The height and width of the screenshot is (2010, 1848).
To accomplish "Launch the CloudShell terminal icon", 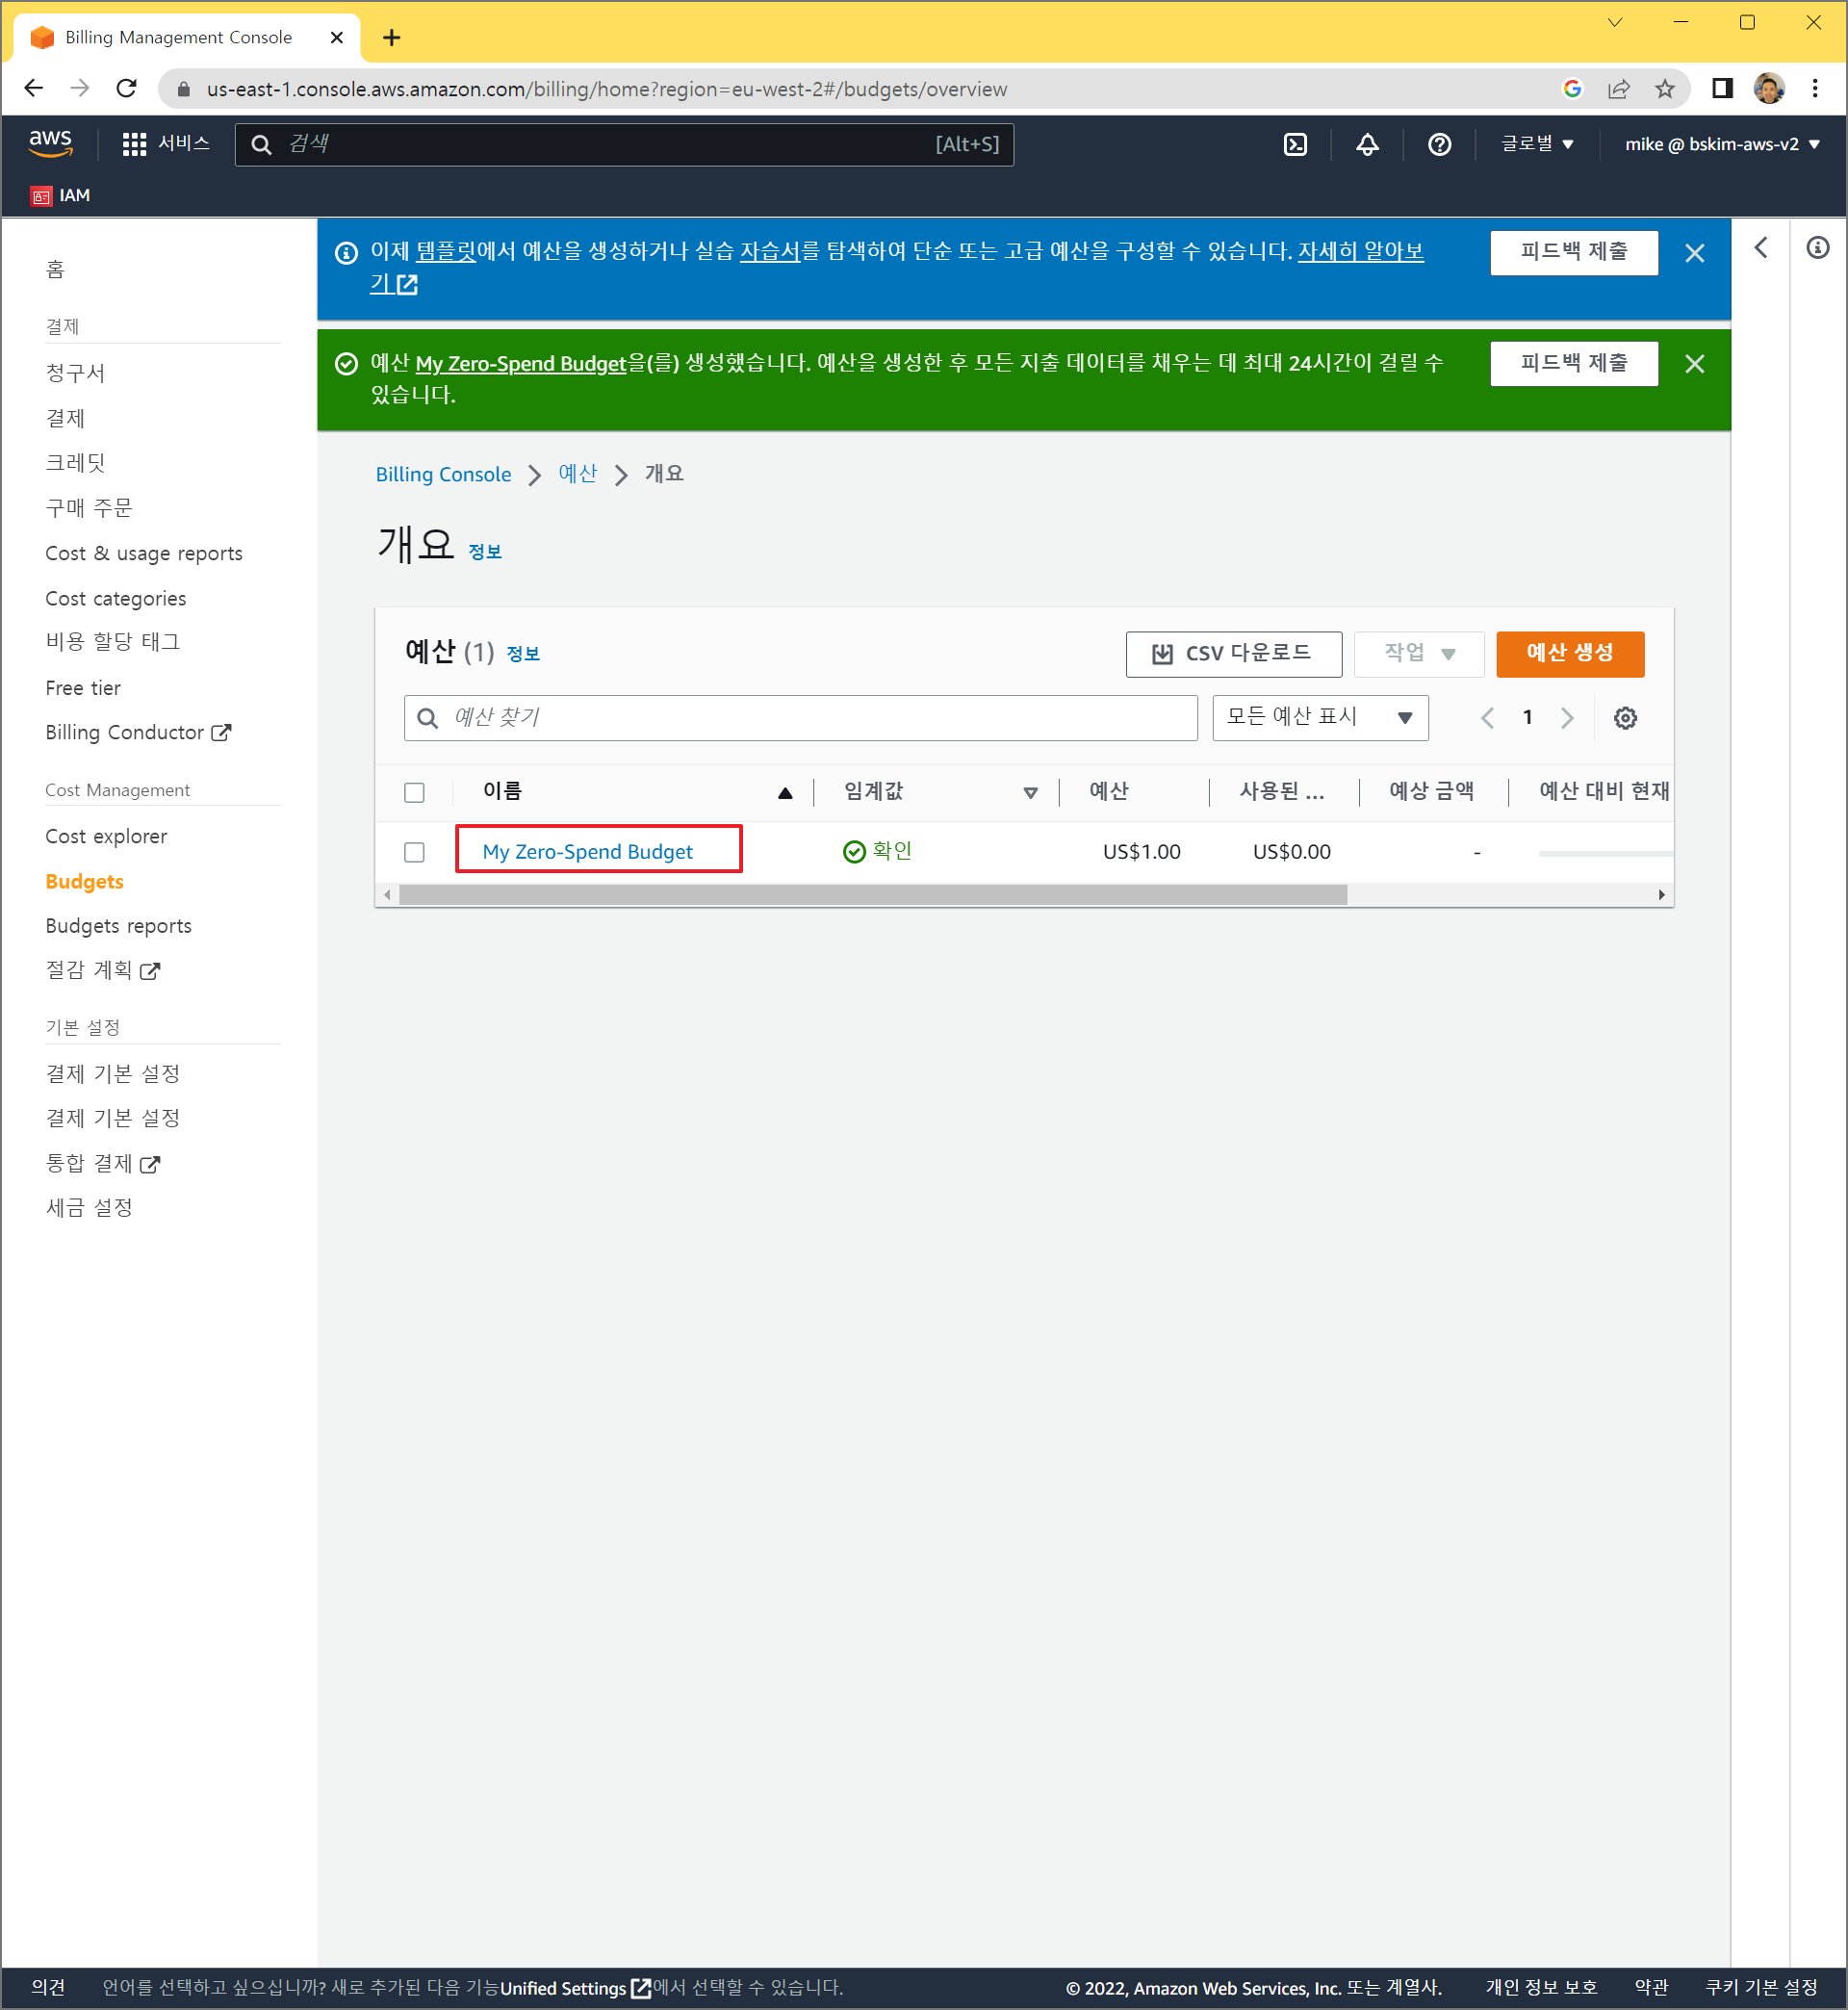I will coord(1295,144).
